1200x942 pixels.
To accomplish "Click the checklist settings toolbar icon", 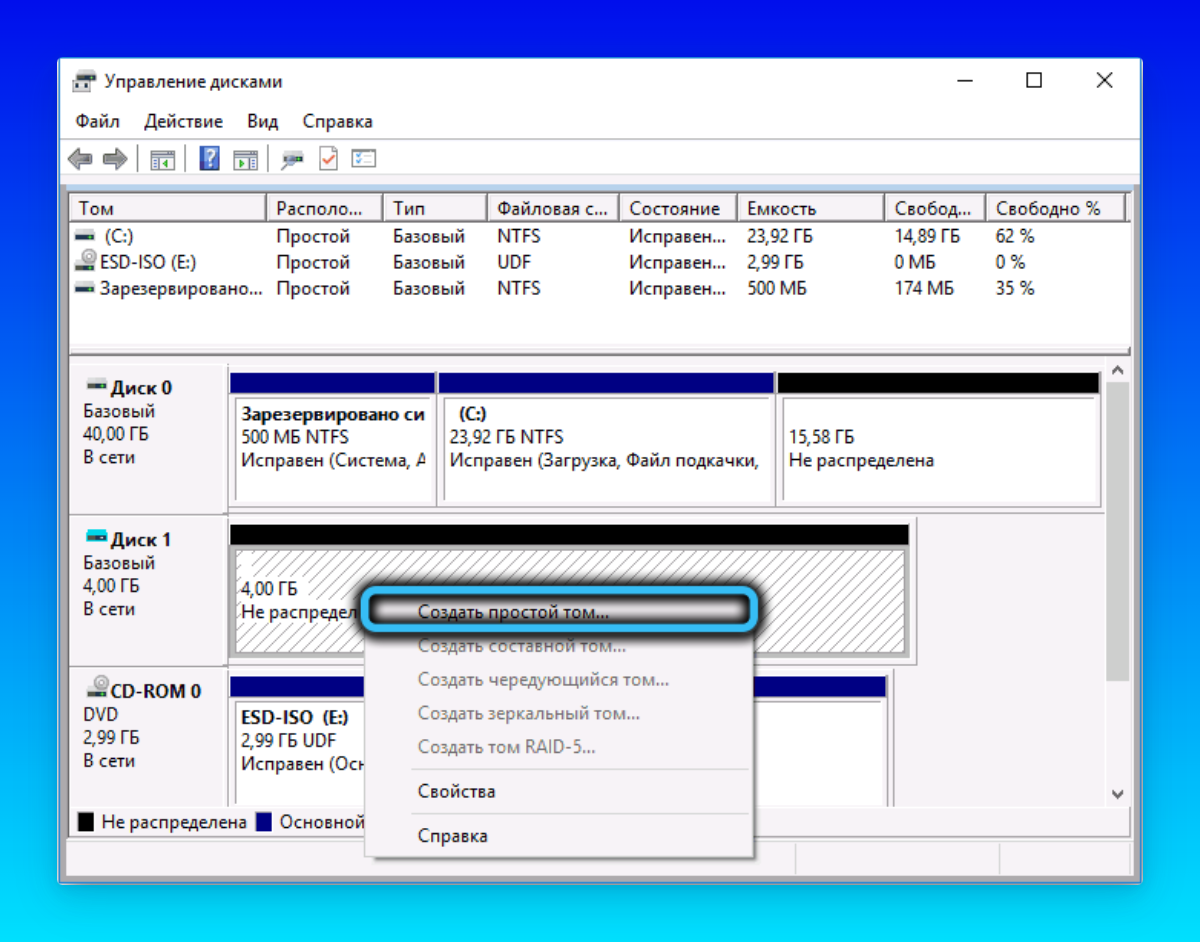I will tap(363, 159).
